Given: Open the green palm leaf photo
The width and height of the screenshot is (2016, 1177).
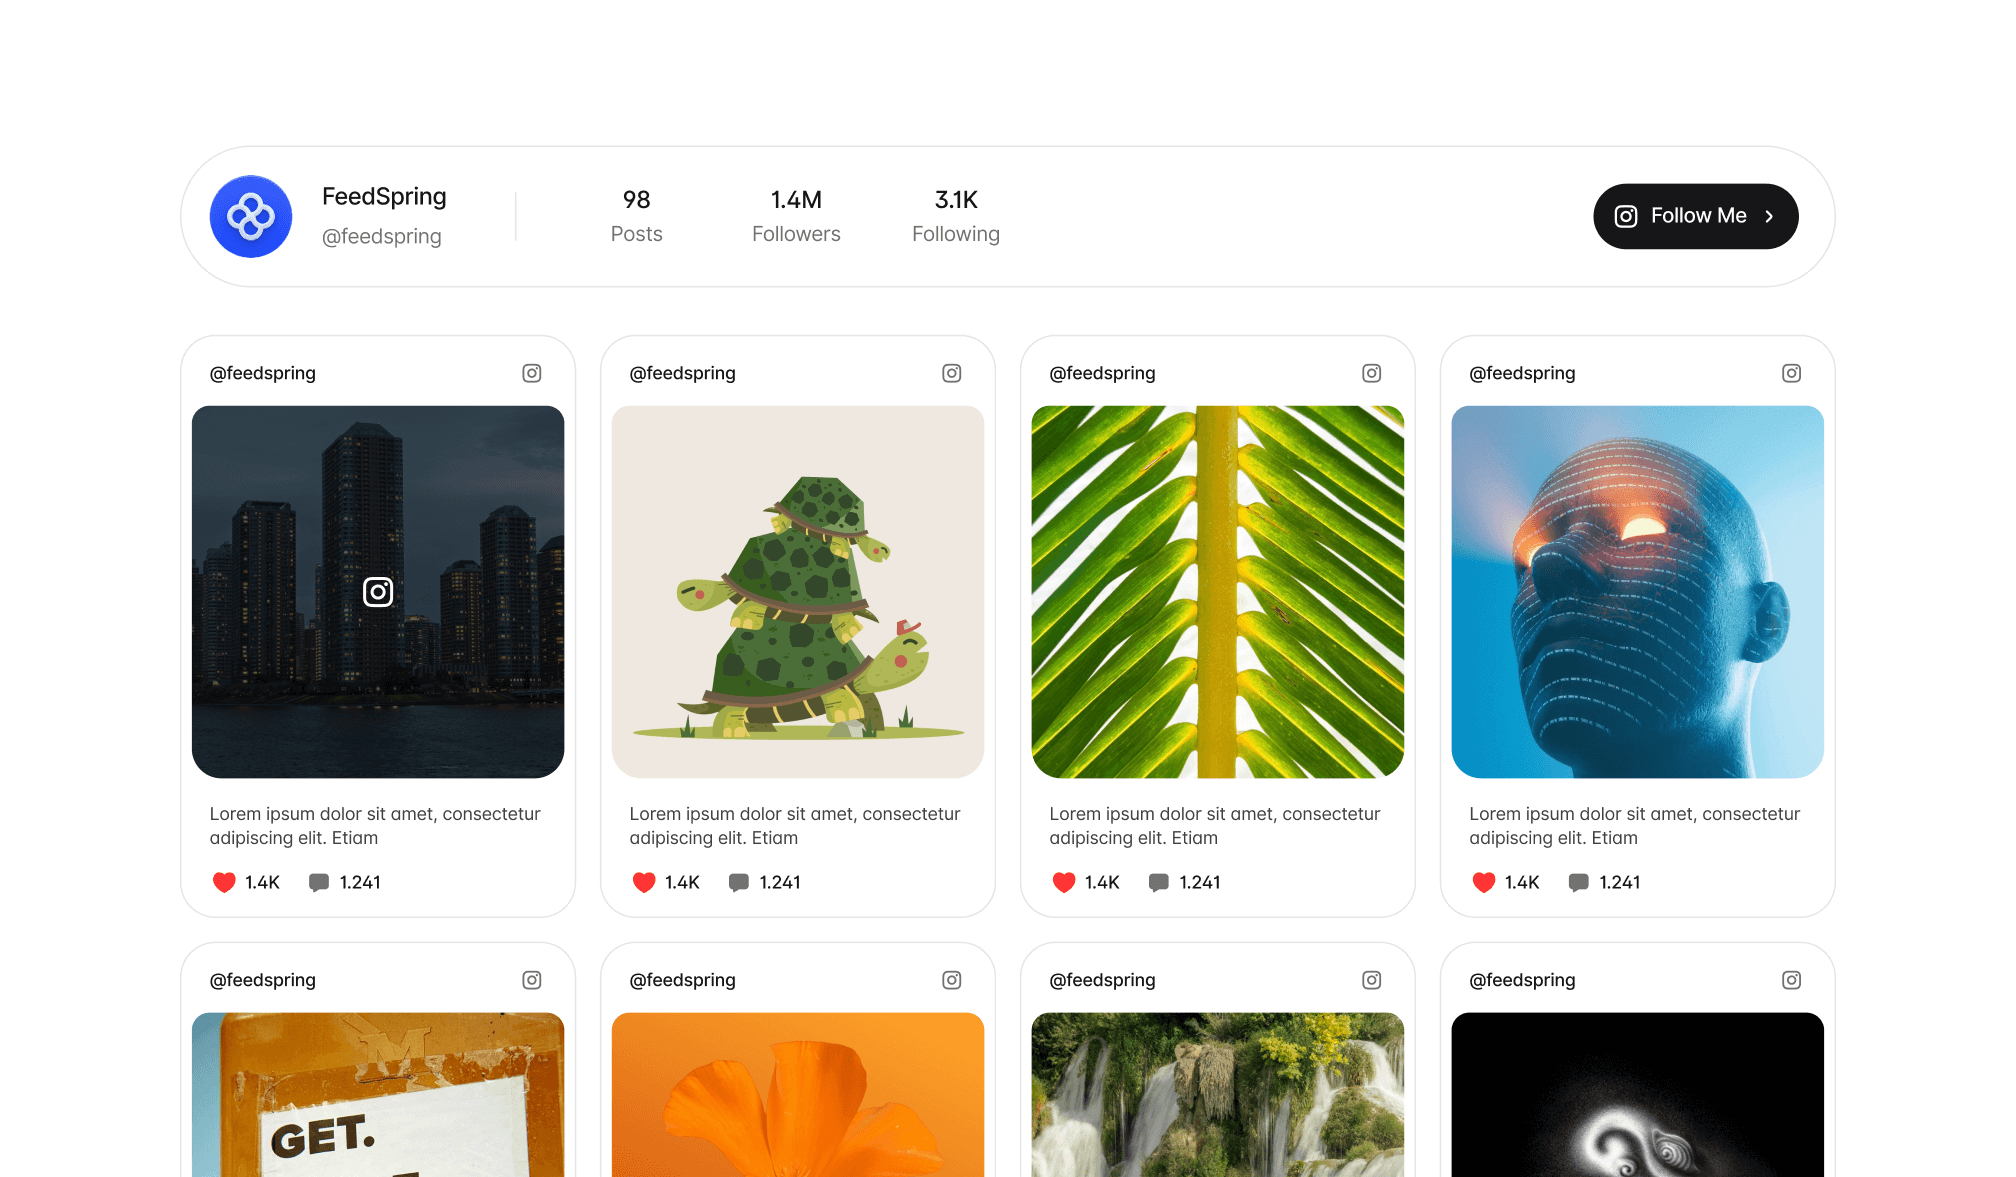Looking at the screenshot, I should click(1218, 592).
